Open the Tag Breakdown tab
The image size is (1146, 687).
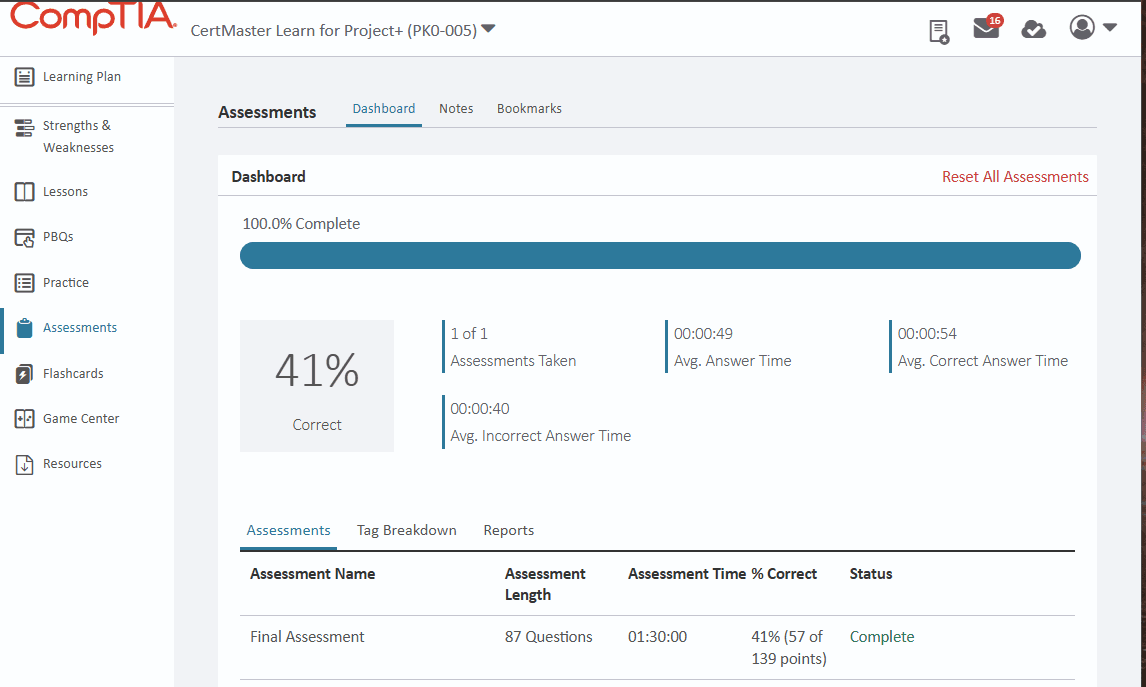tap(406, 530)
